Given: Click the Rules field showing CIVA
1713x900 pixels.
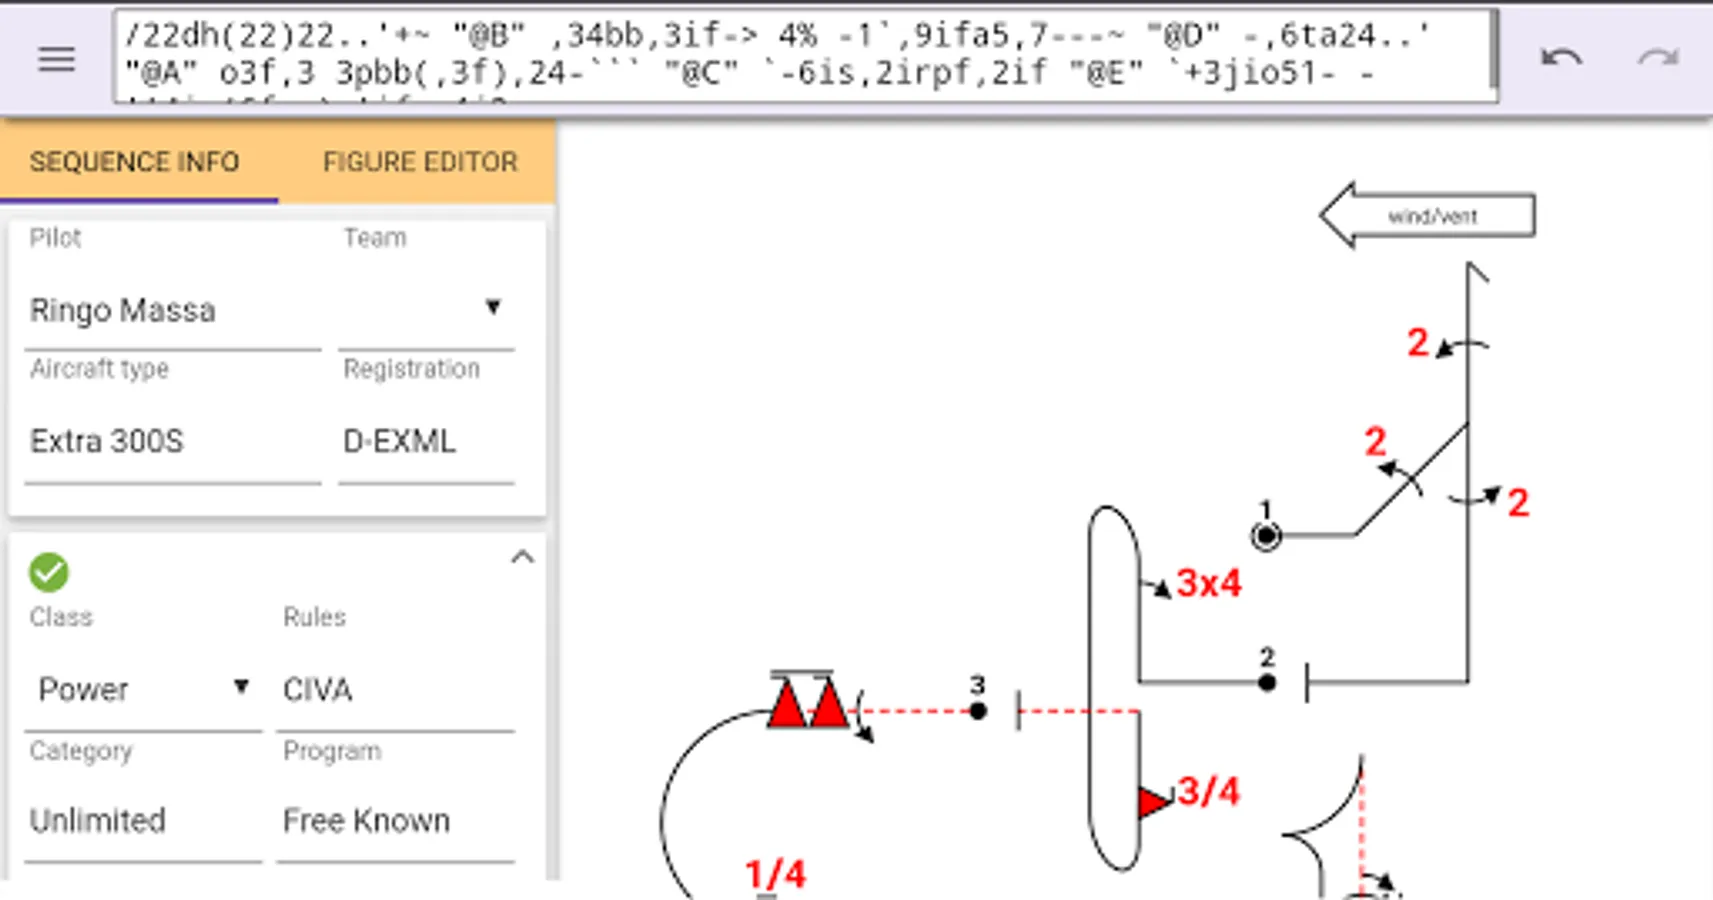Looking at the screenshot, I should click(396, 689).
